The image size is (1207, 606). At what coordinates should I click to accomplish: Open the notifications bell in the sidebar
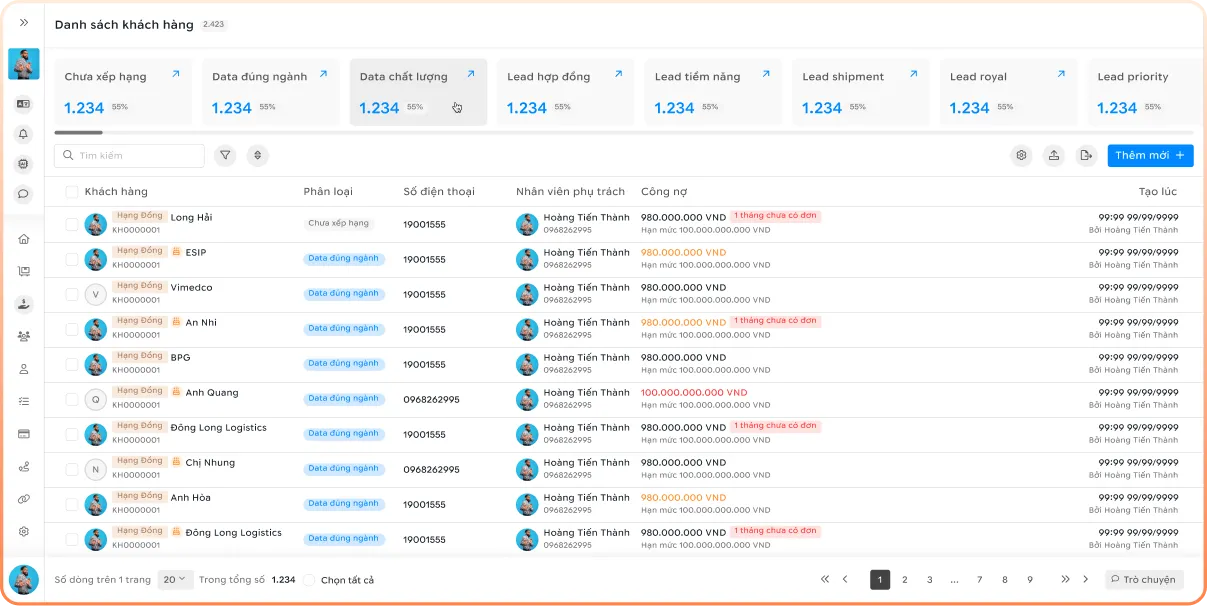[x=24, y=134]
